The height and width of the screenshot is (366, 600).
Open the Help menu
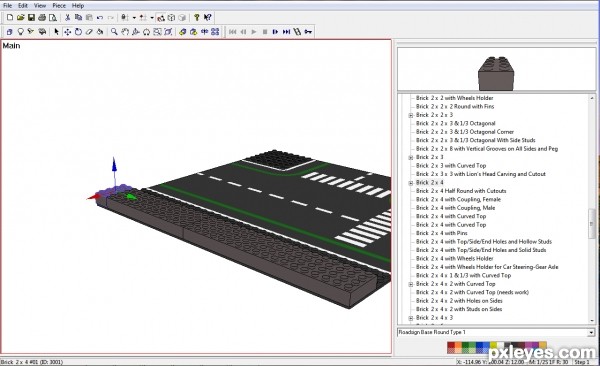tap(78, 6)
